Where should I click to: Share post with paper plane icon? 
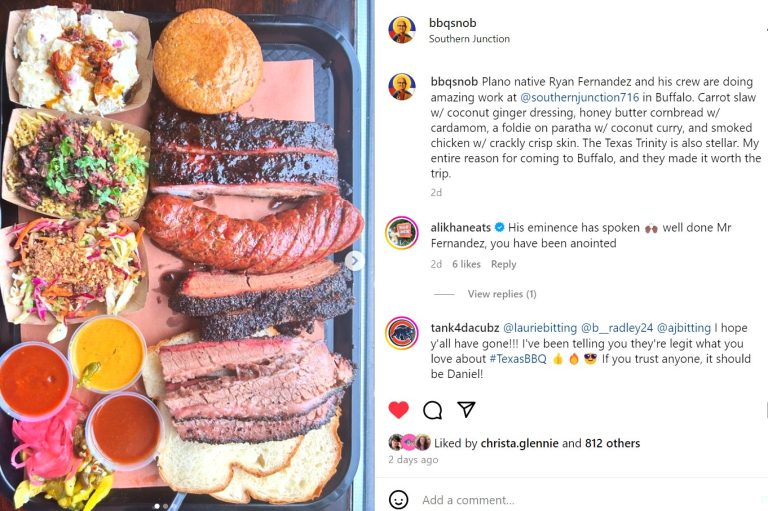[x=466, y=409]
